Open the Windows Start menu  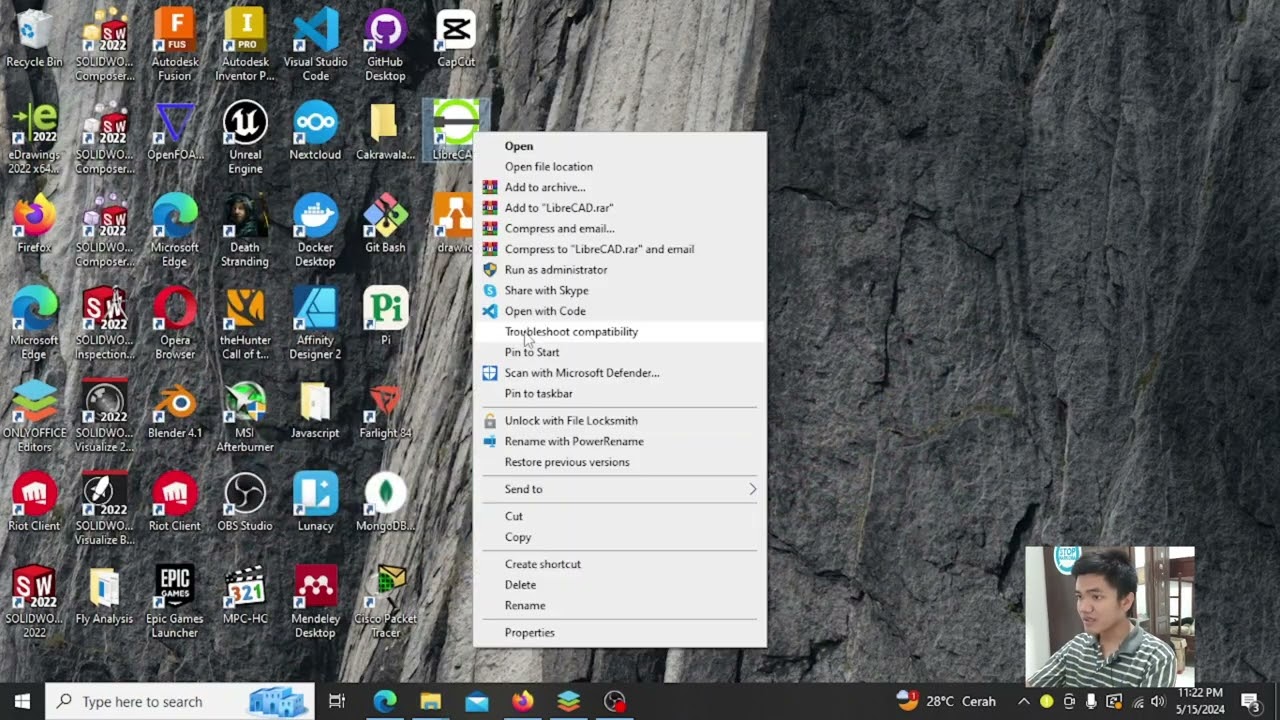(x=22, y=701)
